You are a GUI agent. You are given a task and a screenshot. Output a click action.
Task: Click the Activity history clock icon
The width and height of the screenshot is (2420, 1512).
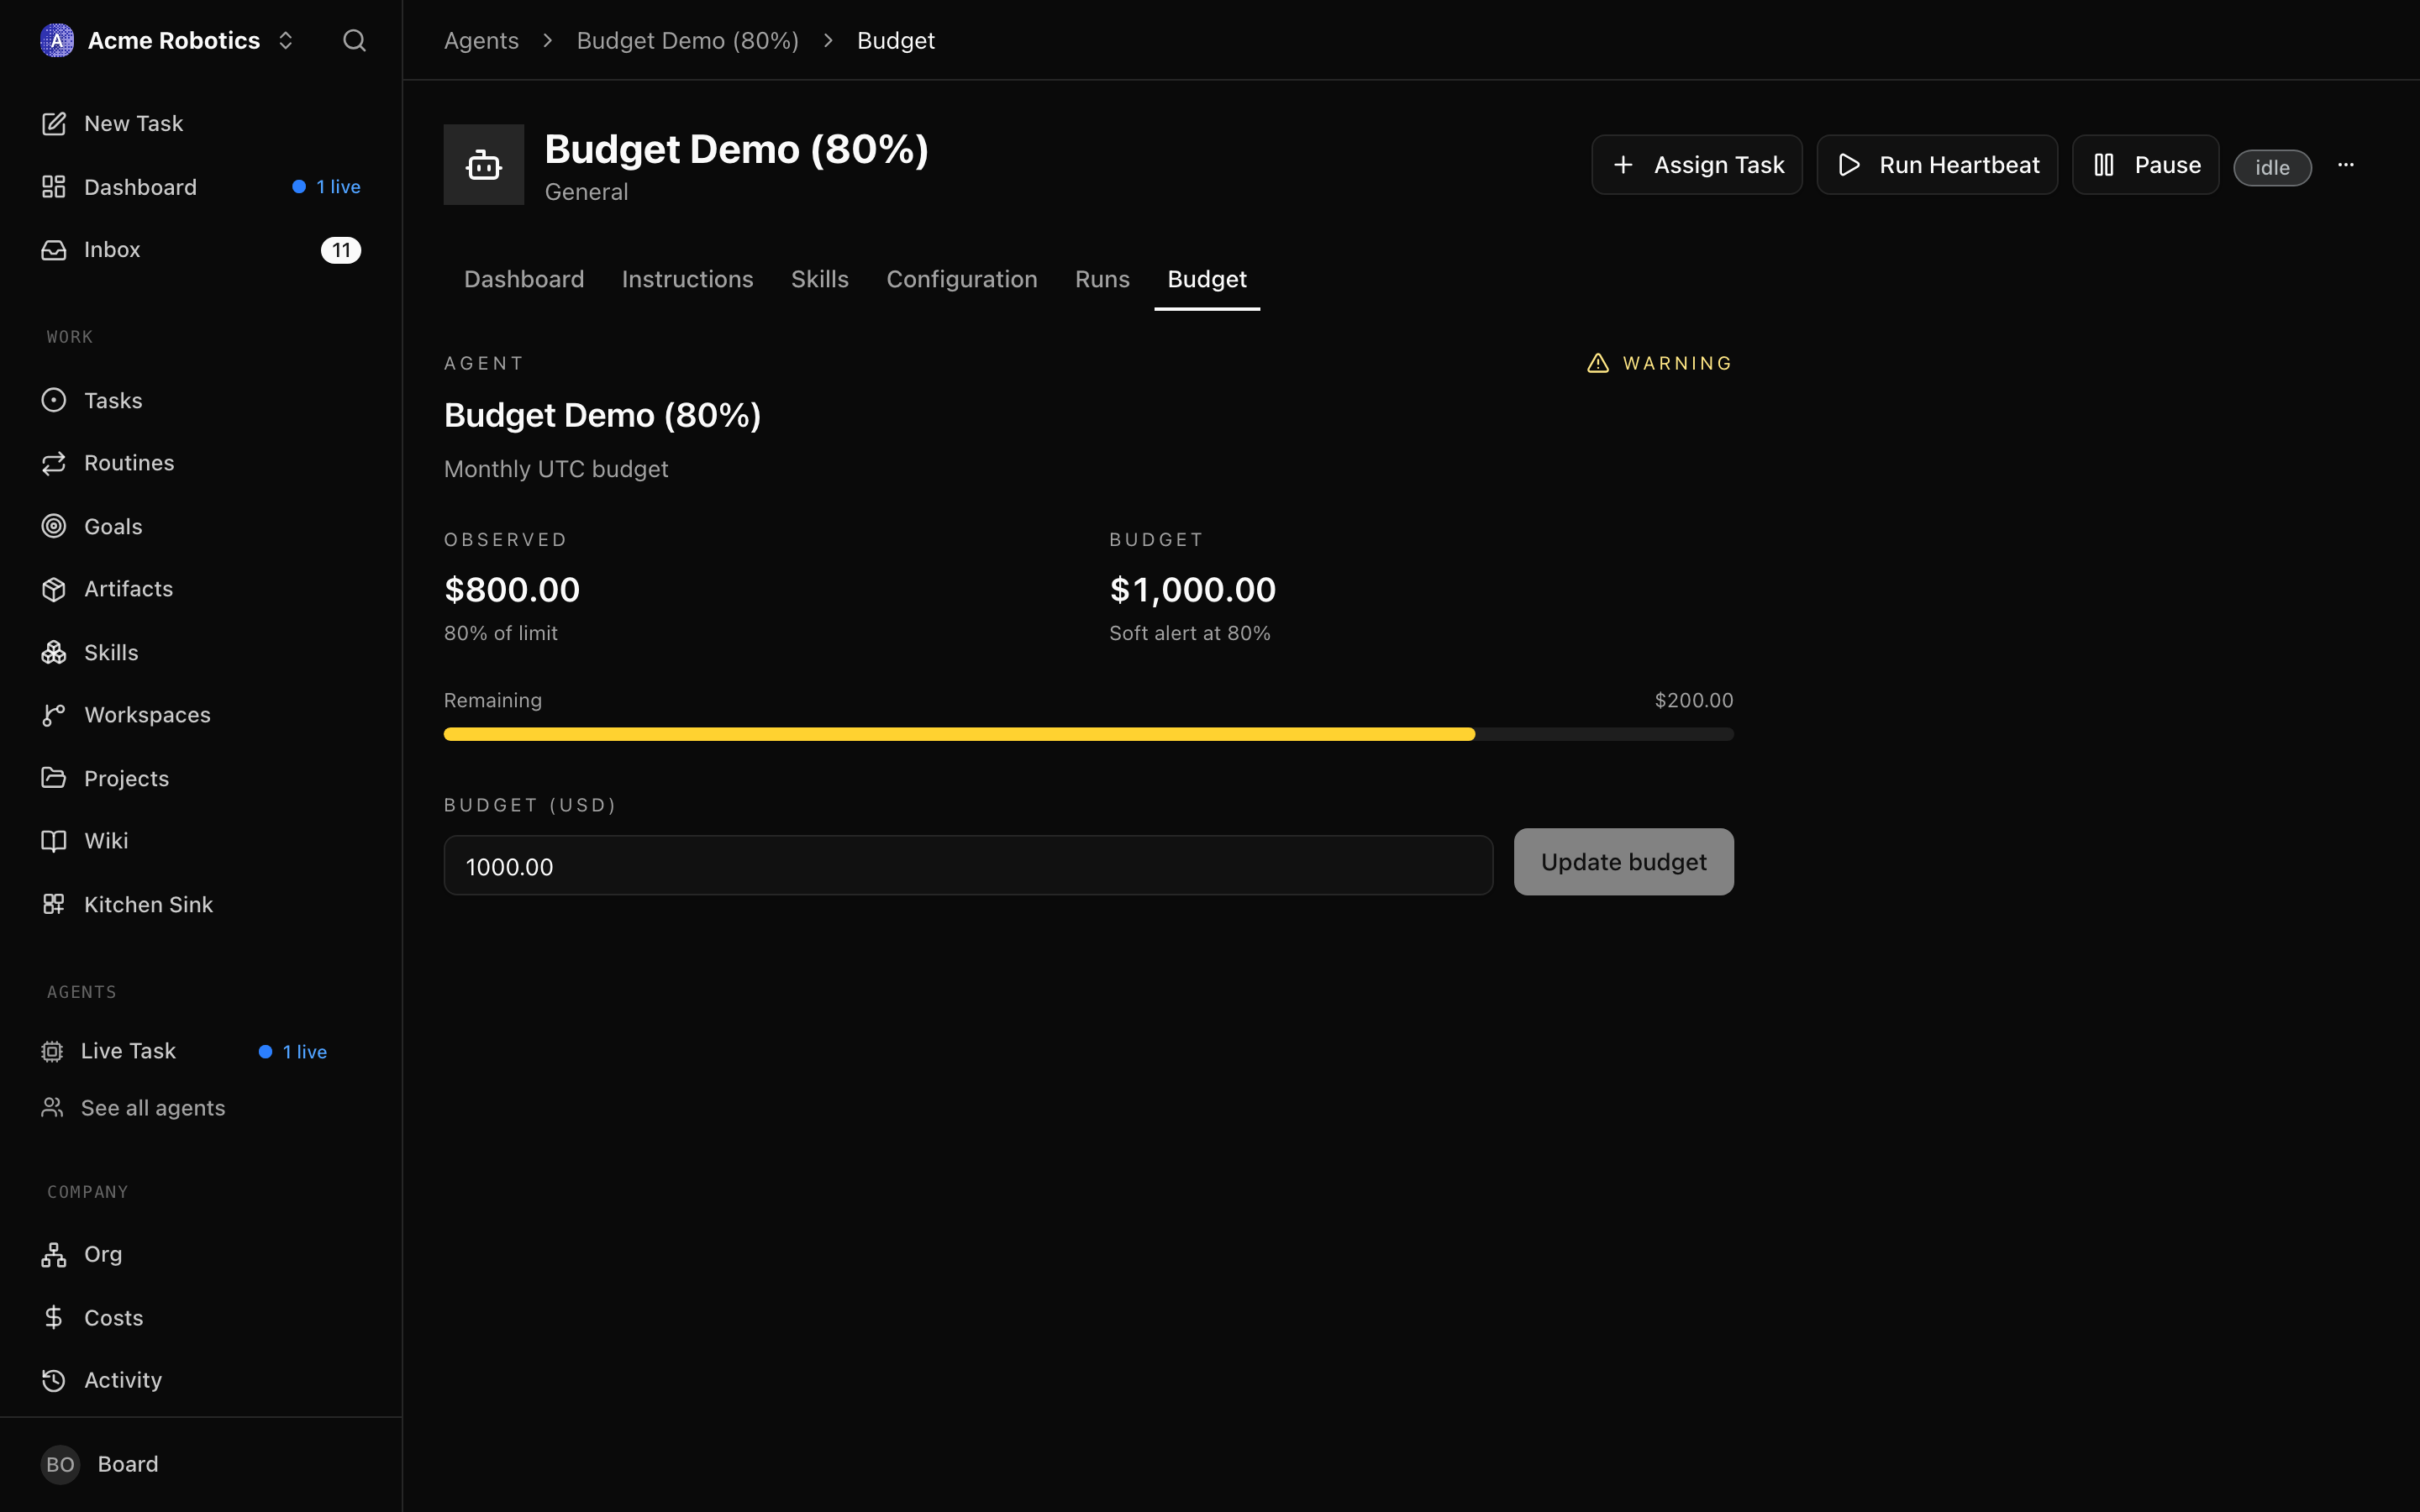[x=54, y=1380]
